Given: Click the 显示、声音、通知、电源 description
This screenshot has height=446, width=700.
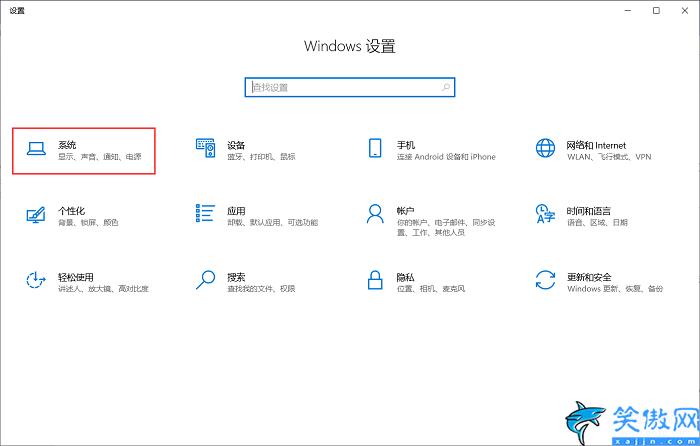Looking at the screenshot, I should tap(100, 157).
